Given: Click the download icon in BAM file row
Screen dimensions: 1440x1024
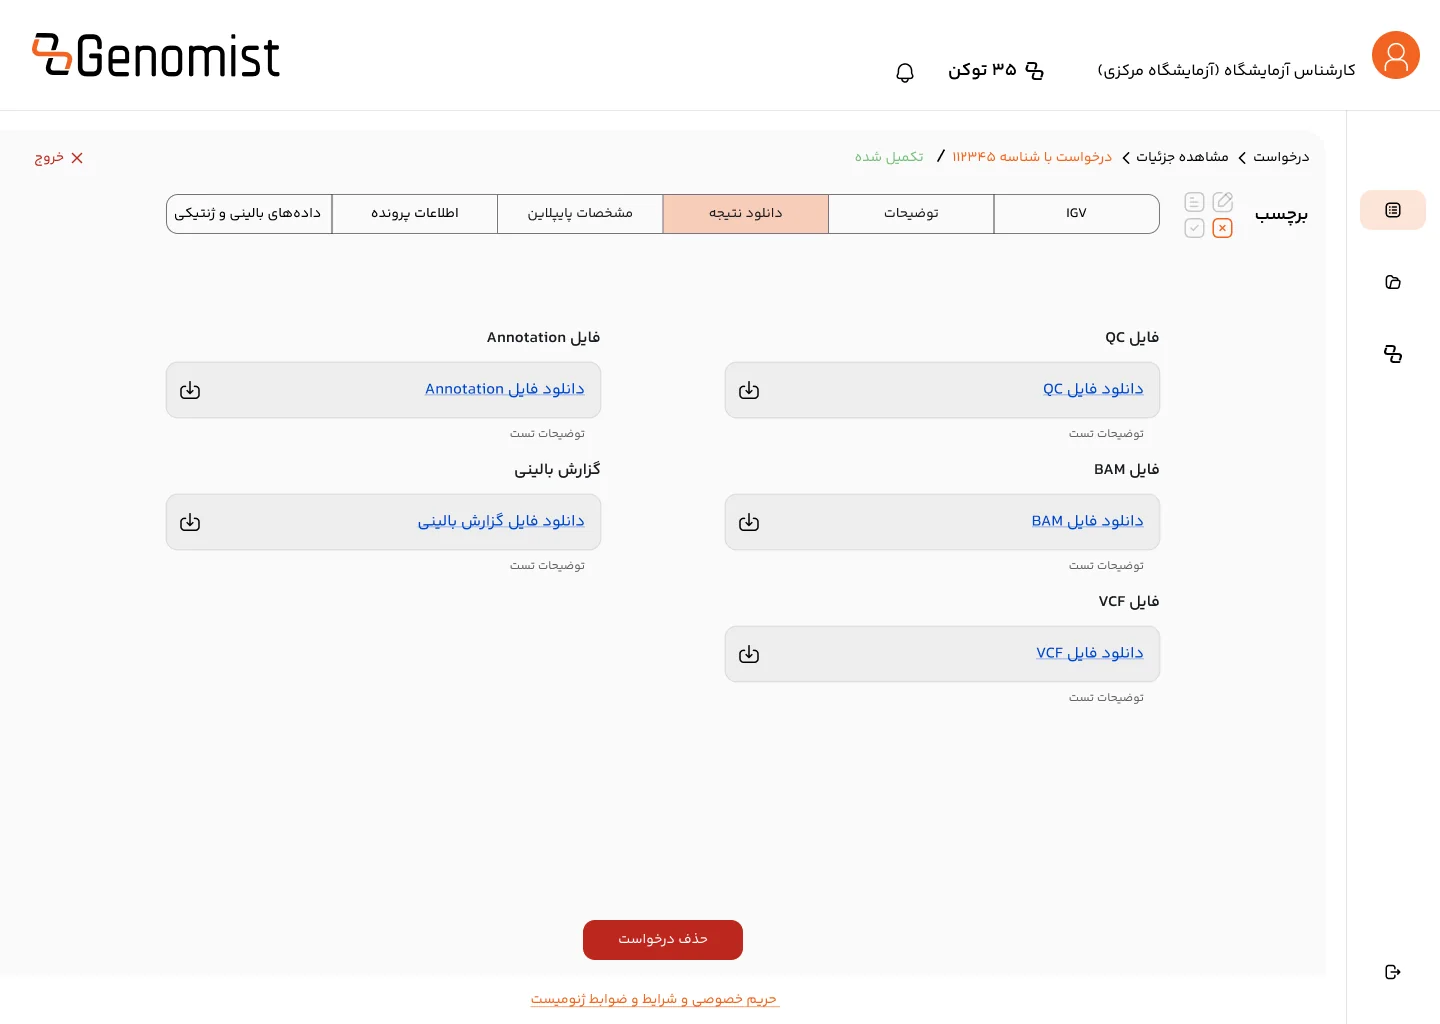Looking at the screenshot, I should (749, 523).
